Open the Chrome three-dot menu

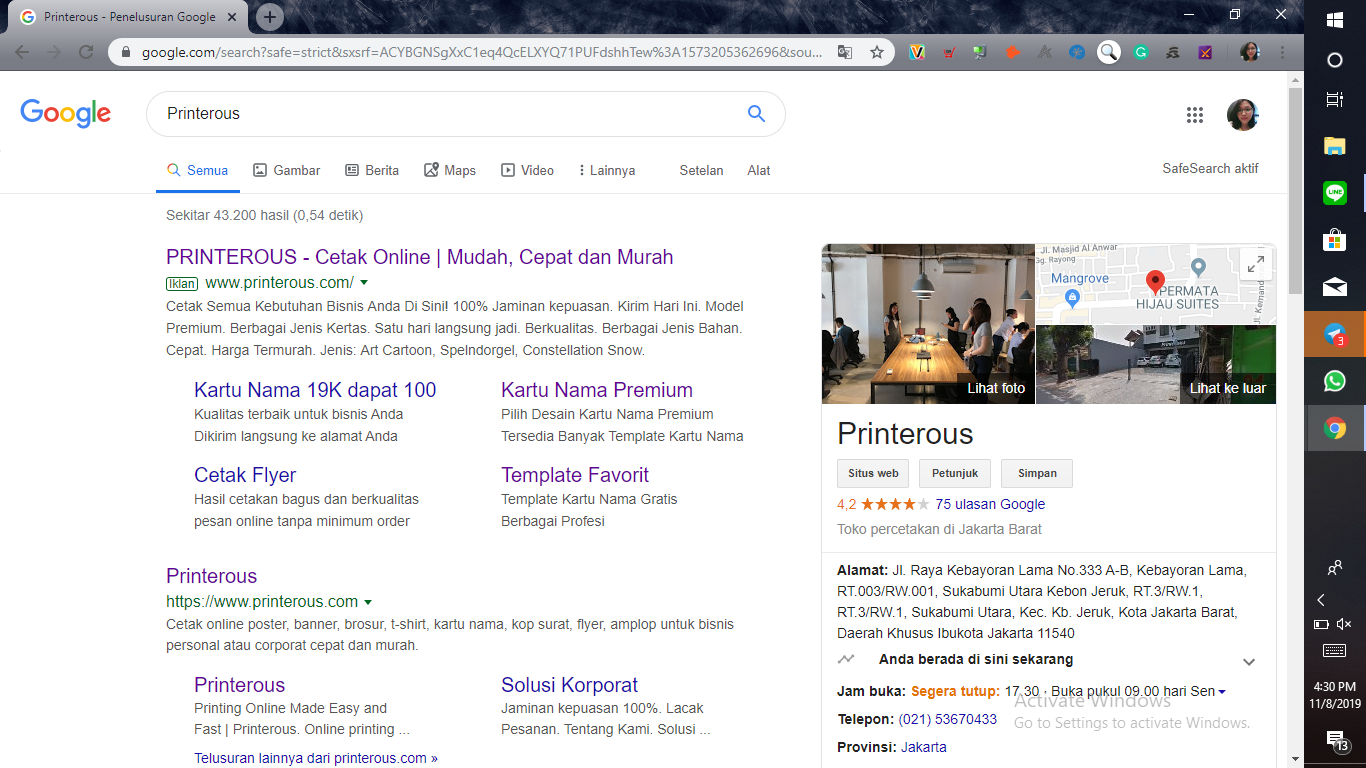(x=1282, y=52)
